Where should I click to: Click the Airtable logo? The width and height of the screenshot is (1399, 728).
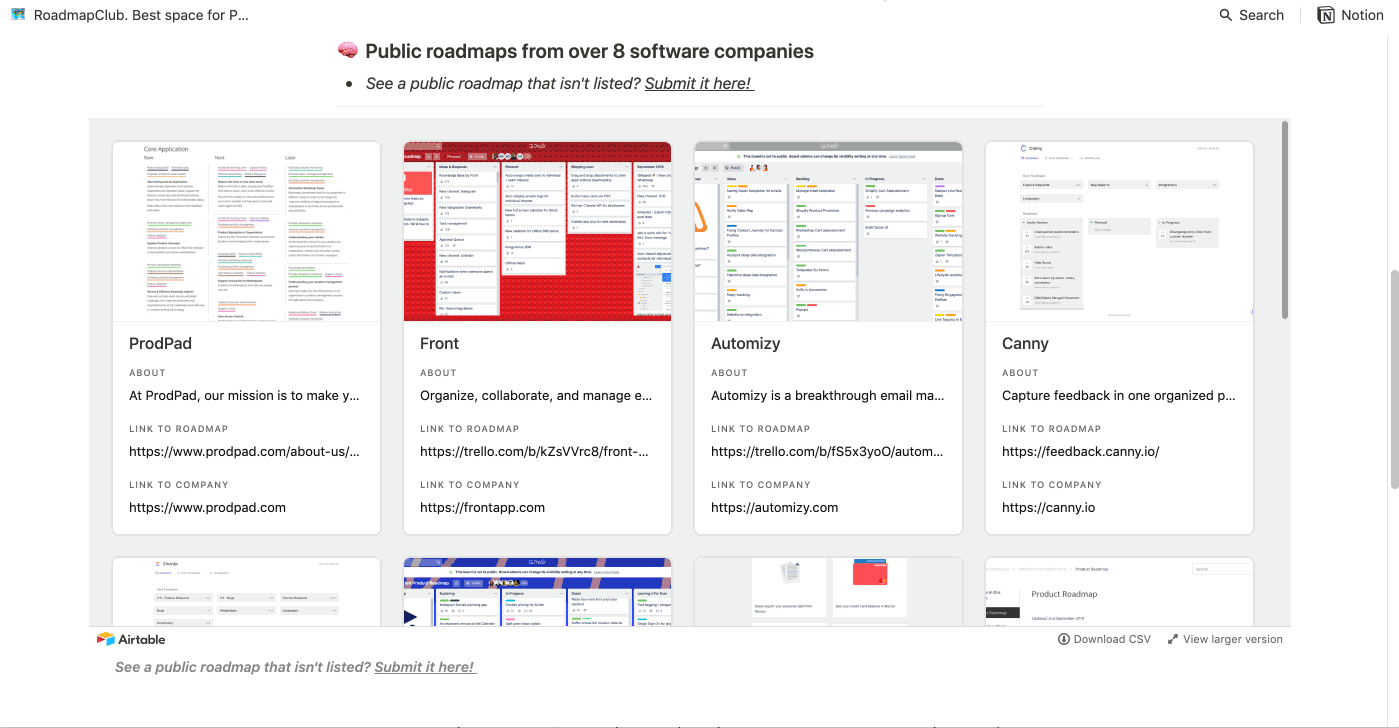click(x=131, y=639)
